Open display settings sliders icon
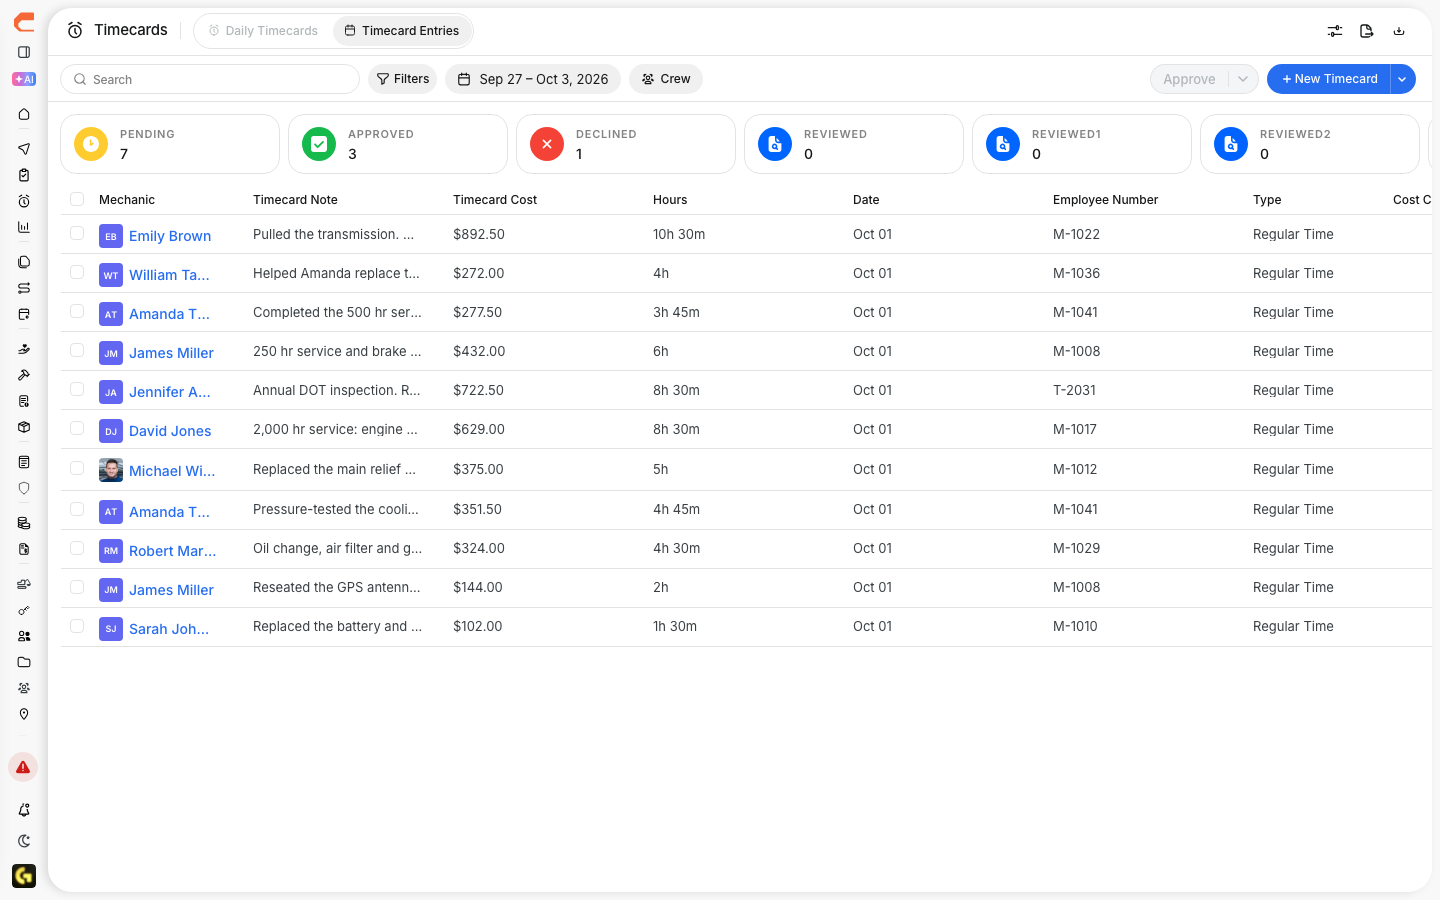Screen dimensions: 1440x900 pyautogui.click(x=1335, y=31)
